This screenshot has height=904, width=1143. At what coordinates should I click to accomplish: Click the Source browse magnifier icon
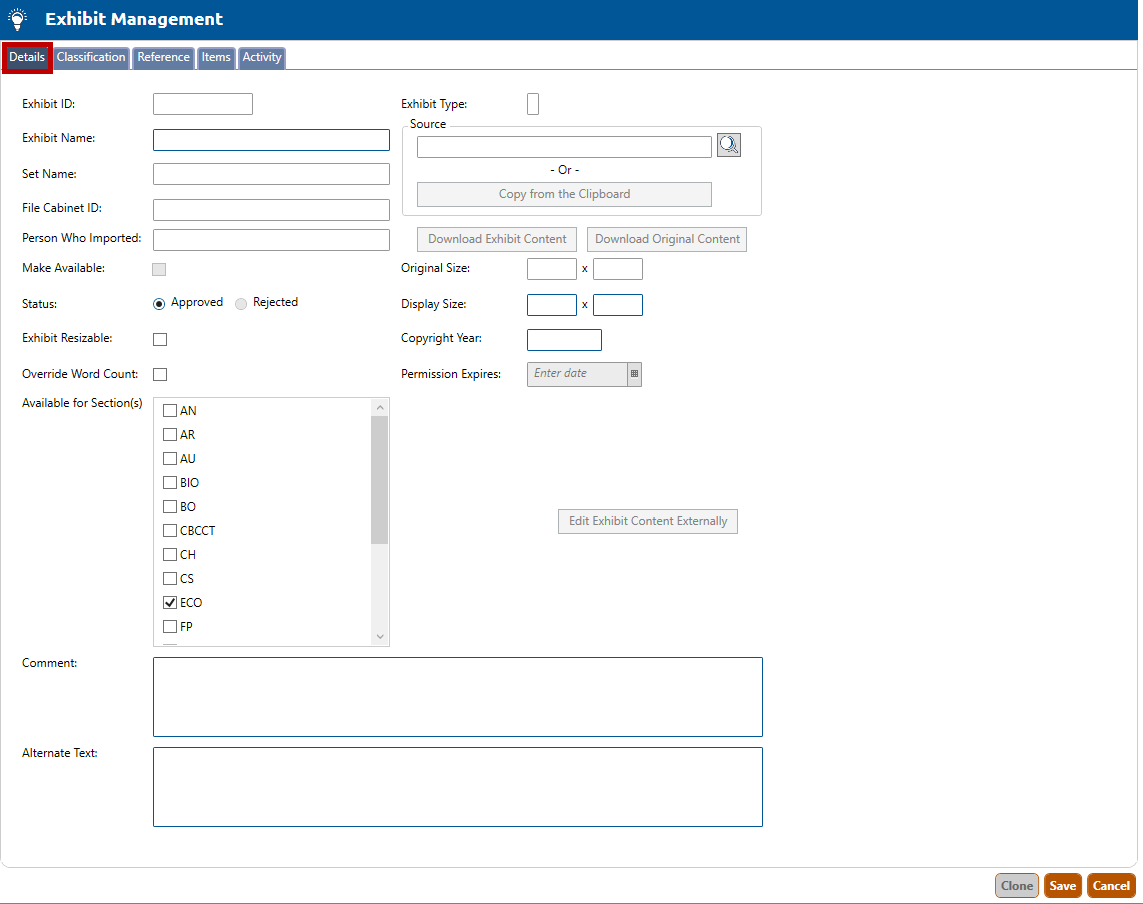pos(728,146)
